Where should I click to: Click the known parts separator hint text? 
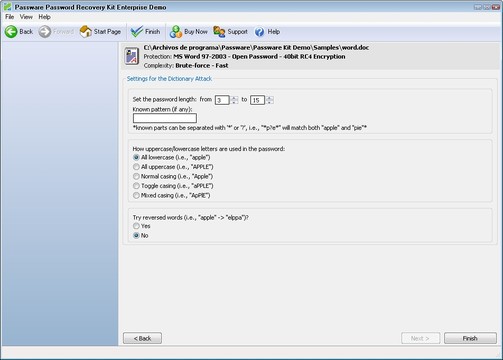(250, 128)
